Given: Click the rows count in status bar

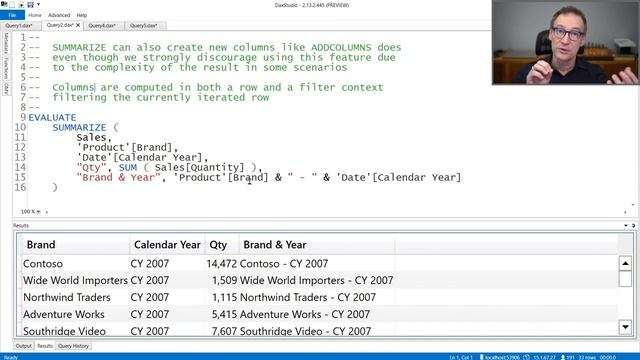Looking at the screenshot, I should click(587, 357).
